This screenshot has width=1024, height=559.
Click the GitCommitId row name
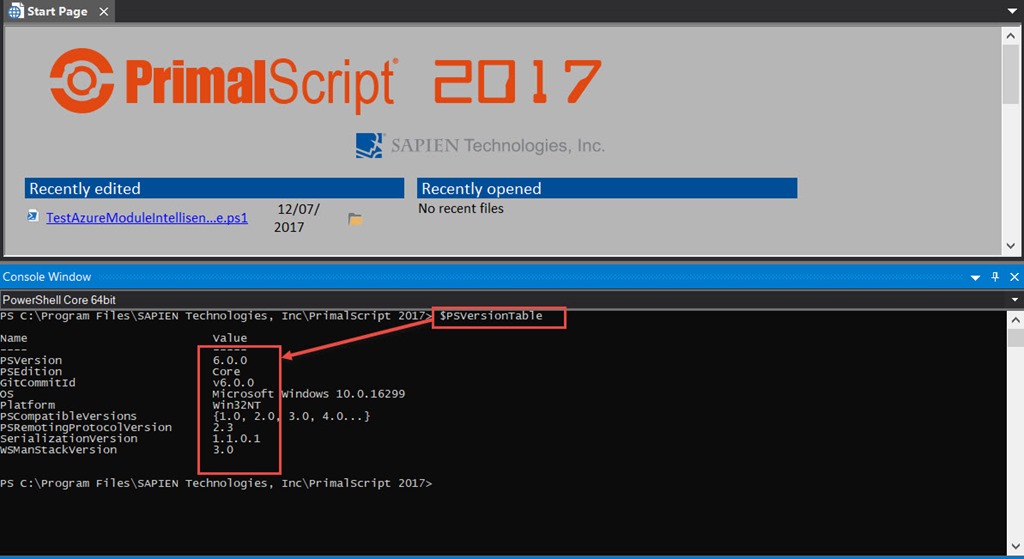[x=38, y=383]
